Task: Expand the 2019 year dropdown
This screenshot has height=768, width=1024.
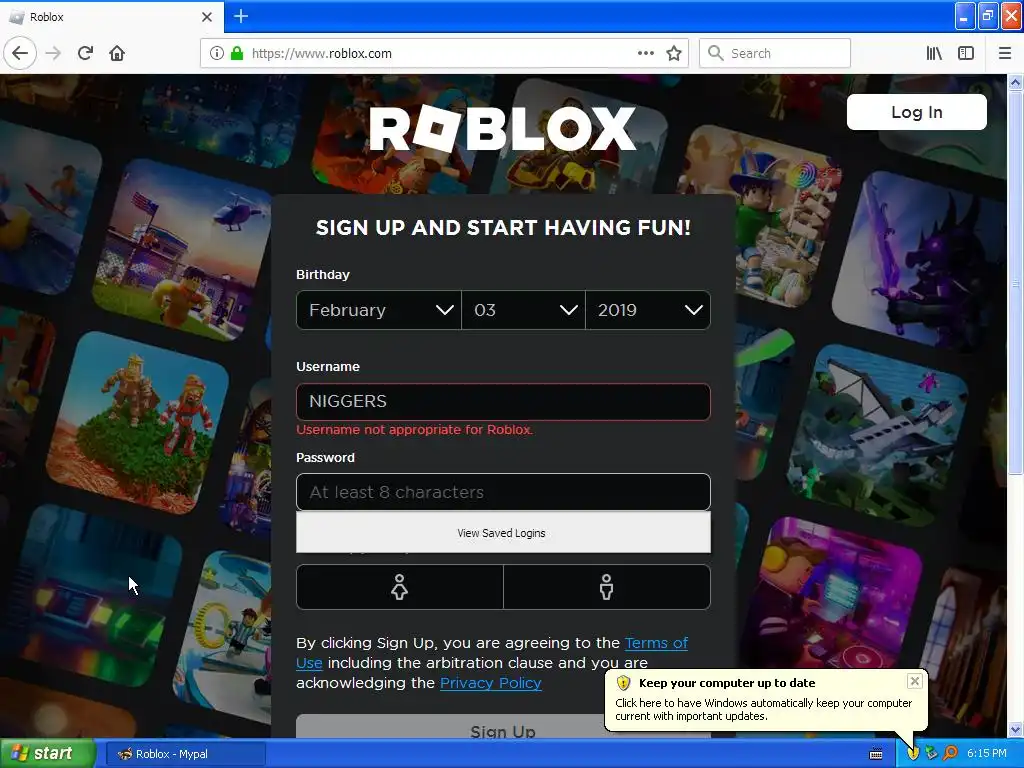Action: (648, 310)
